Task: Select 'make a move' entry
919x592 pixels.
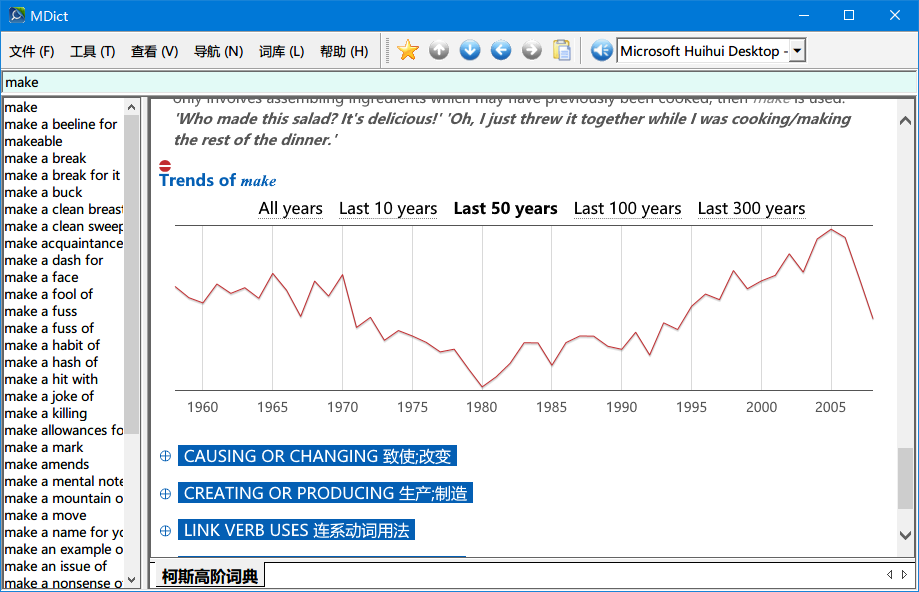Action: 46,515
